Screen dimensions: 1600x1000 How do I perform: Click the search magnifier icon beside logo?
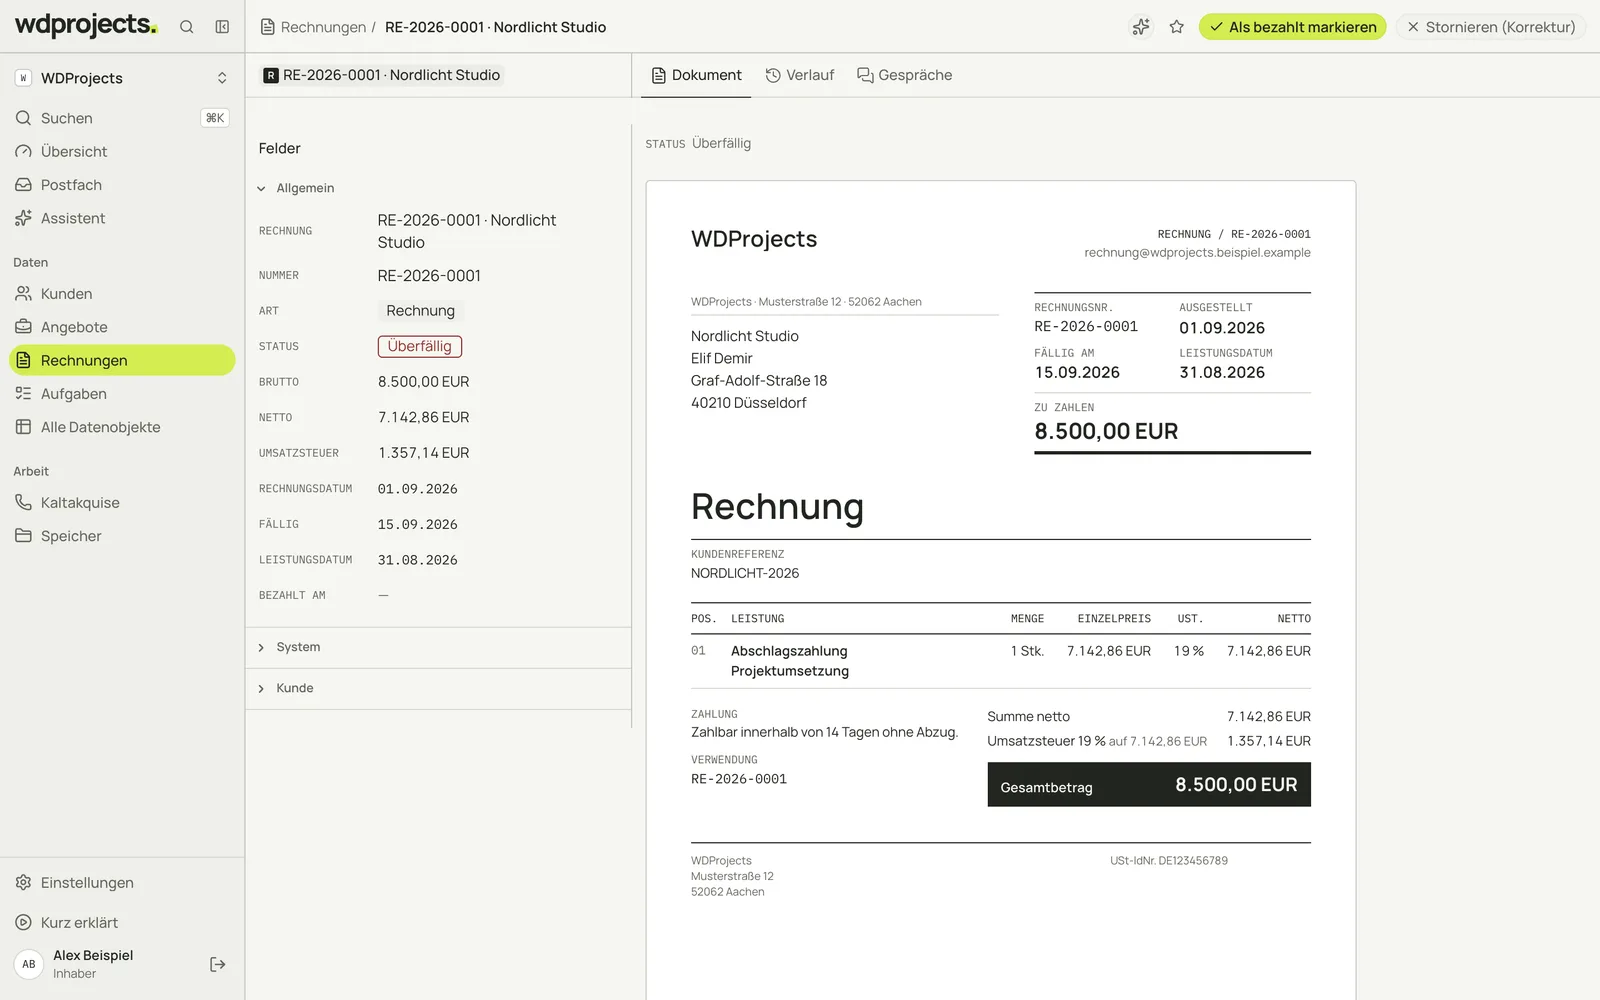(x=186, y=27)
